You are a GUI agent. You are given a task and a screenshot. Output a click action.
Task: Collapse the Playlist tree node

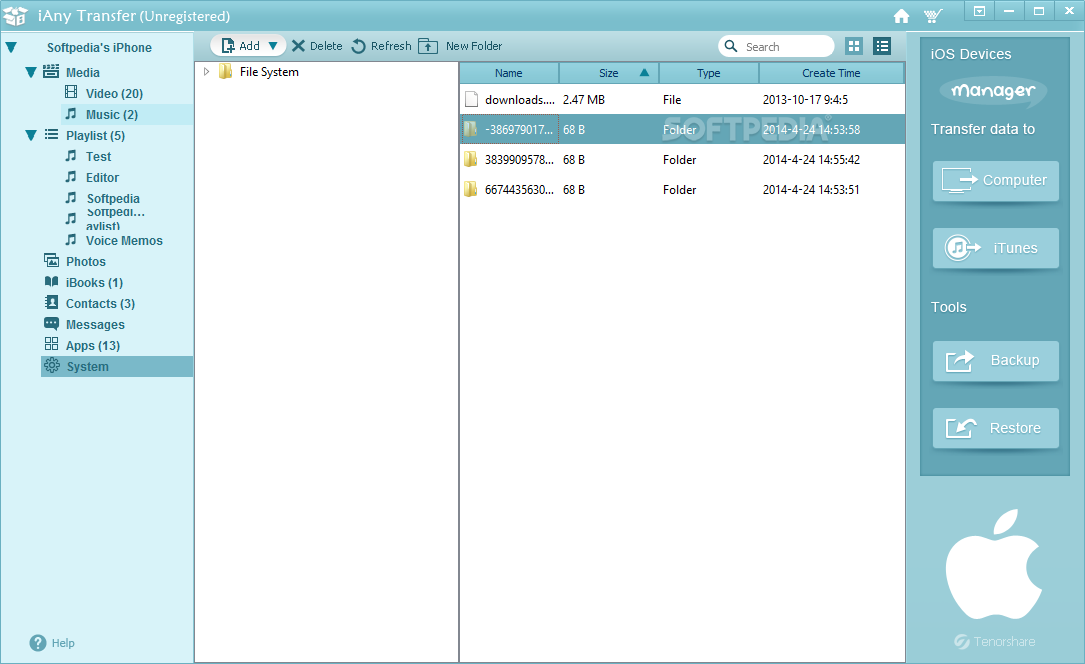coord(30,135)
